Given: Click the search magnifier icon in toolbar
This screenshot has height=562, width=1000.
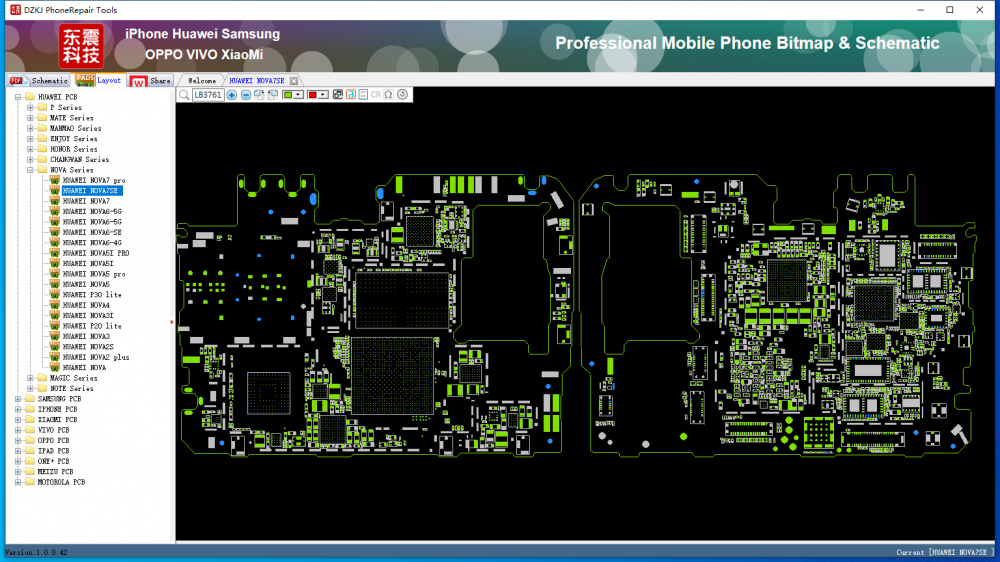Looking at the screenshot, I should [x=184, y=95].
